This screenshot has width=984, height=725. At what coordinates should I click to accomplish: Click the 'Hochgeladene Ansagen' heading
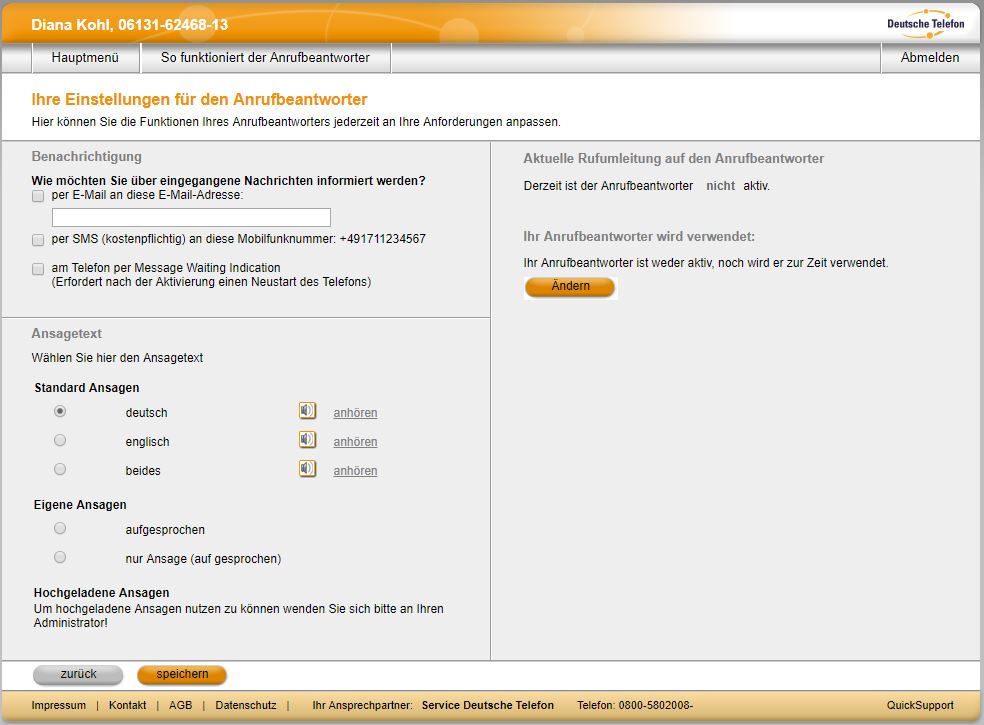(x=102, y=593)
